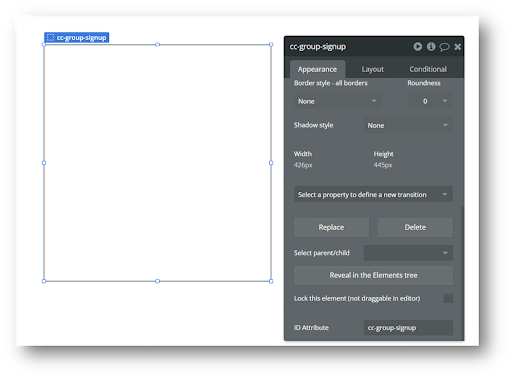This screenshot has width=512, height=379.
Task: Open the info icon in the property panel
Action: [x=431, y=46]
